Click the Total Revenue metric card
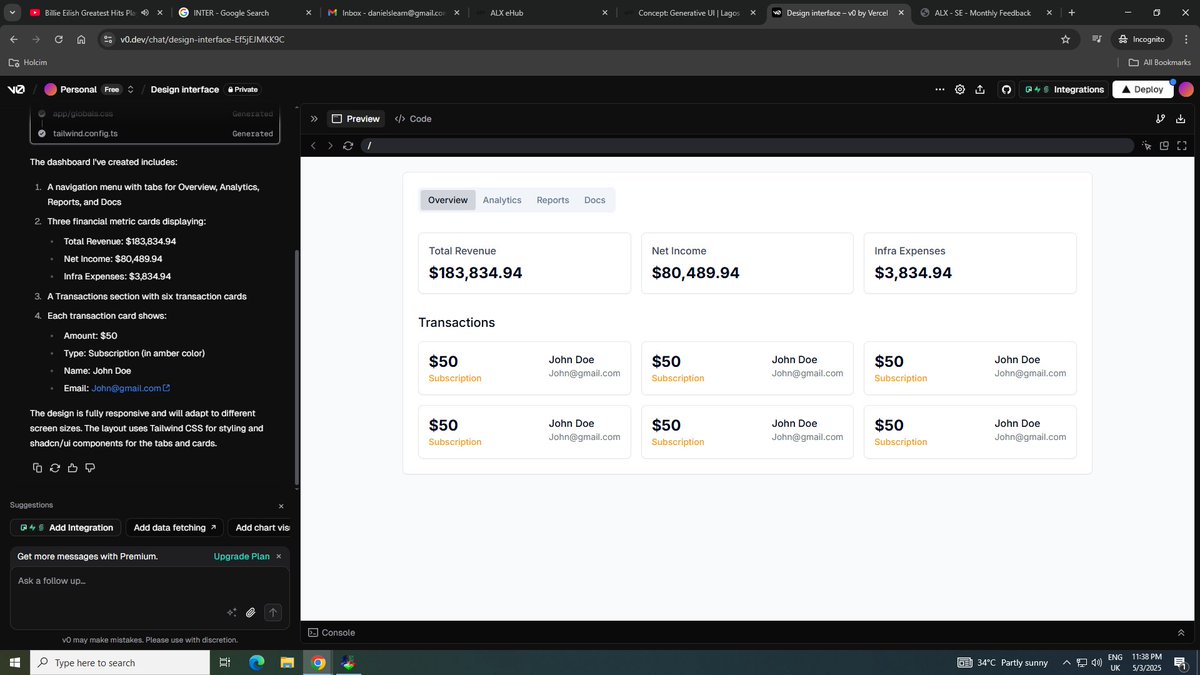Viewport: 1200px width, 675px height. [x=524, y=263]
